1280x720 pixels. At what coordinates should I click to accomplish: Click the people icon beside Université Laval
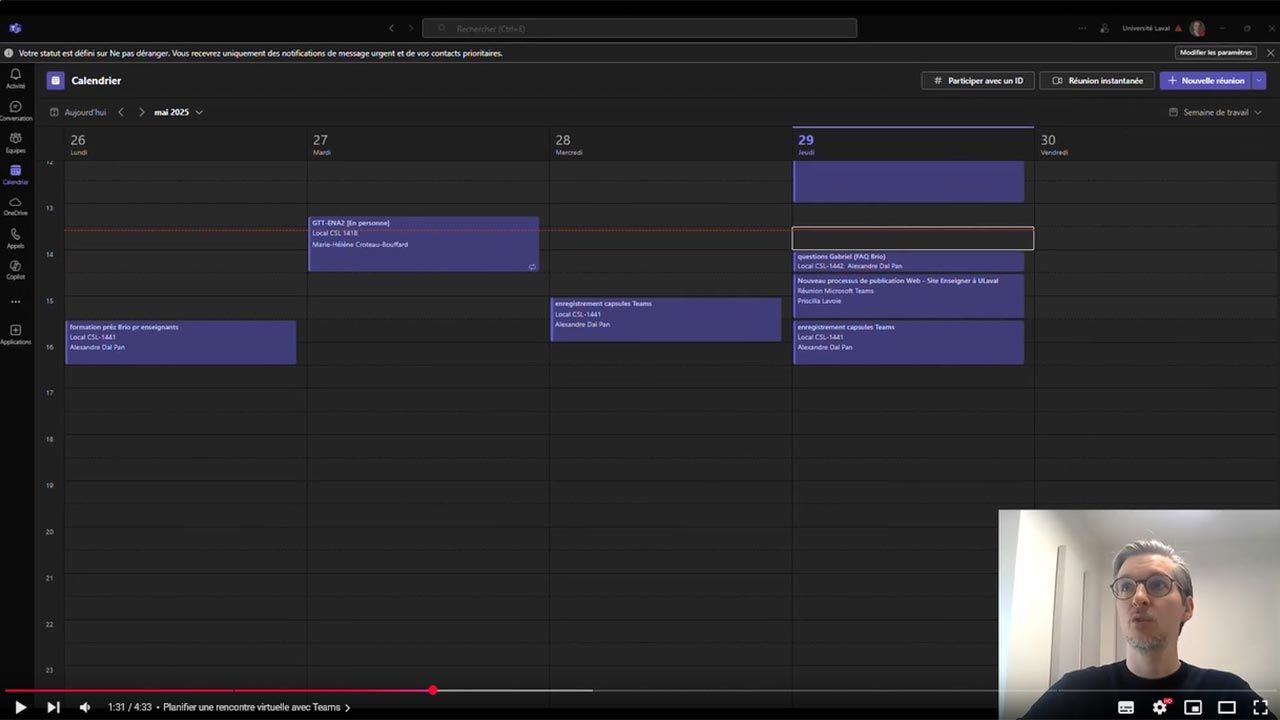coord(1105,28)
